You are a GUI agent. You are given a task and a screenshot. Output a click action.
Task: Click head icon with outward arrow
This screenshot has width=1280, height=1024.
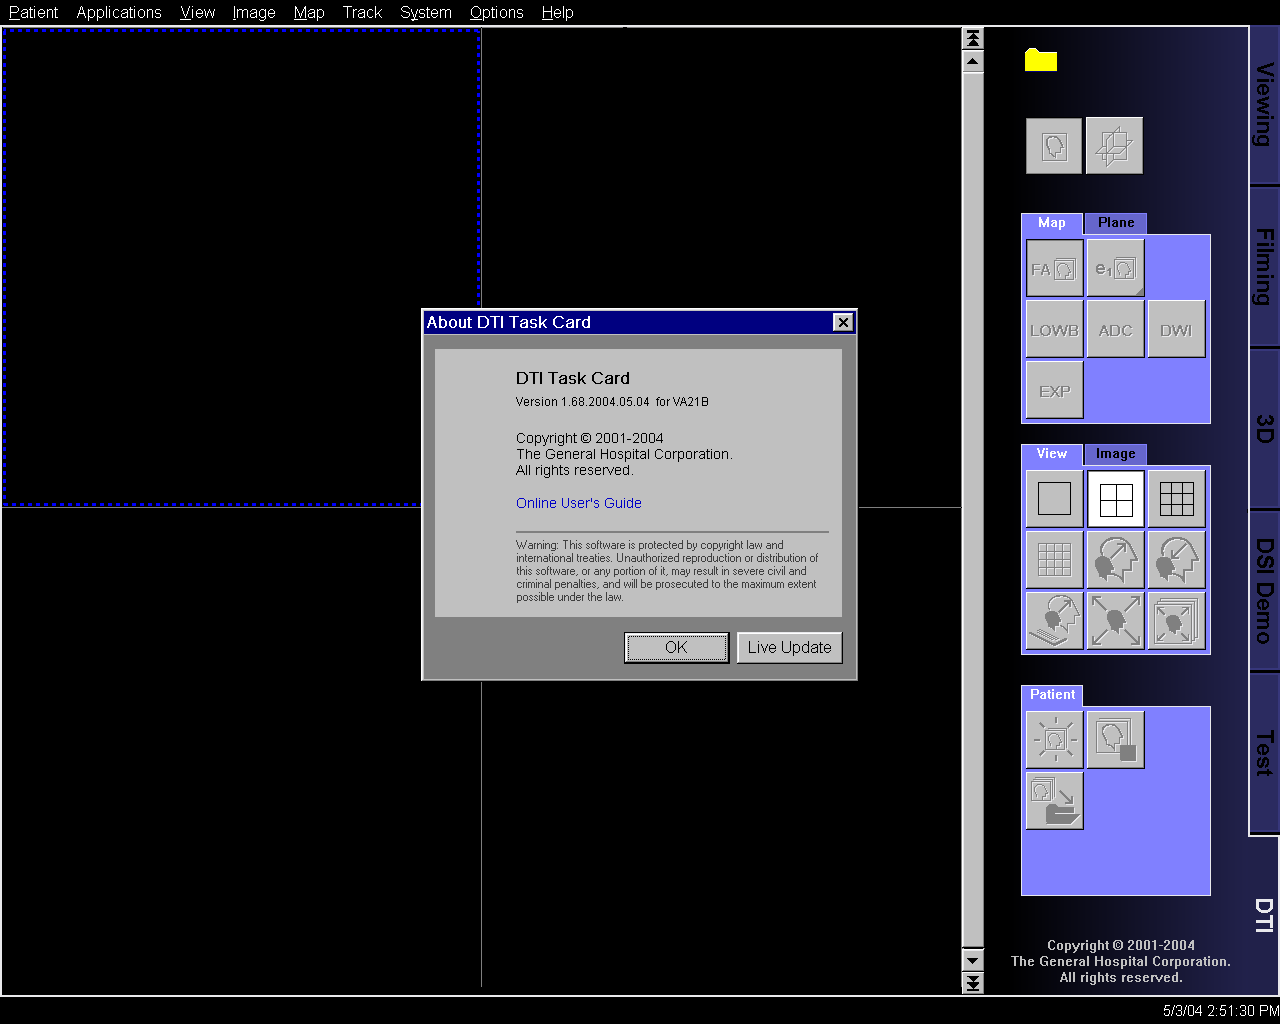pos(1115,559)
